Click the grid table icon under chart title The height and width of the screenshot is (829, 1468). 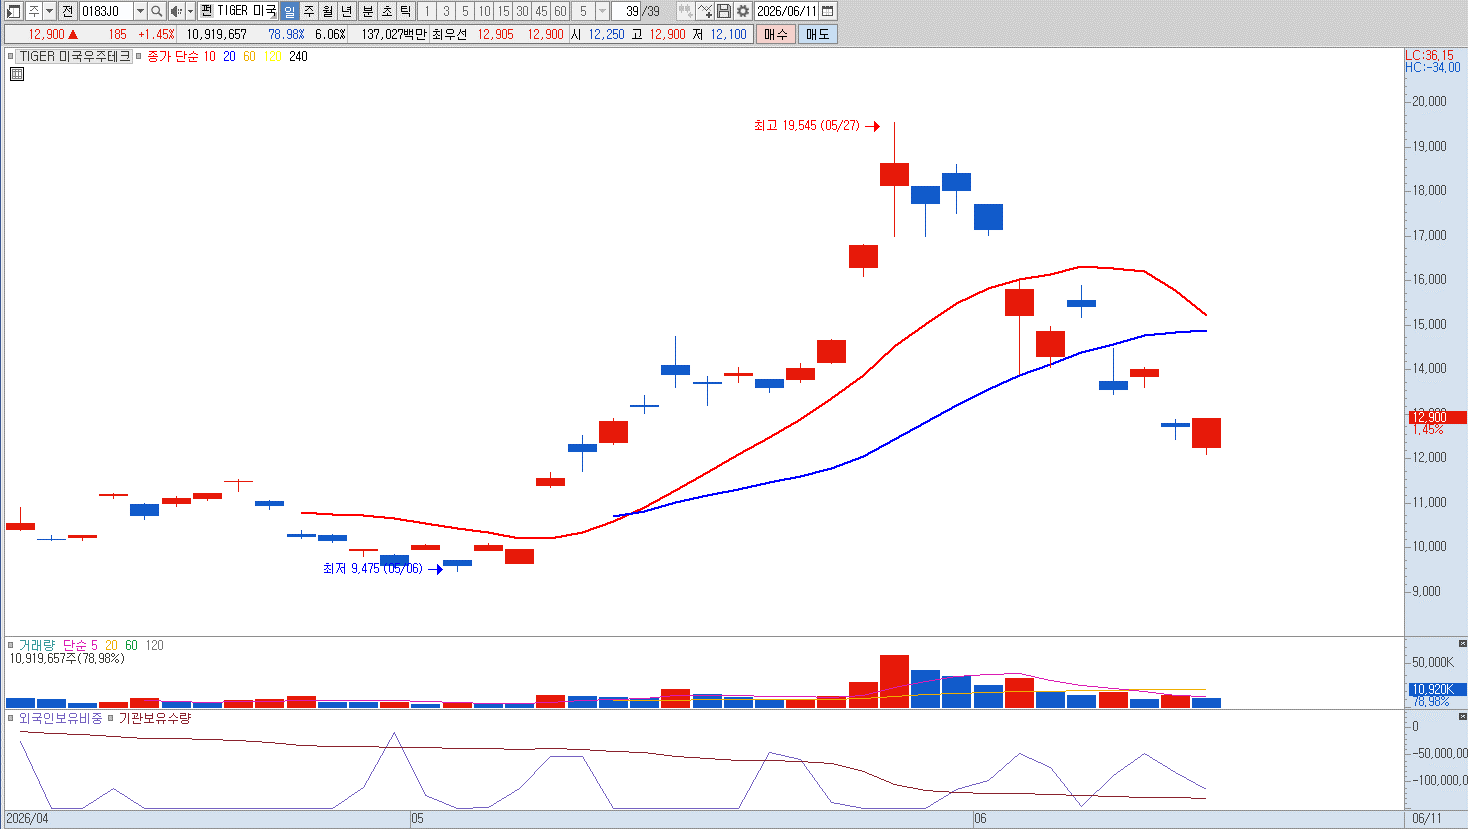pos(16,74)
